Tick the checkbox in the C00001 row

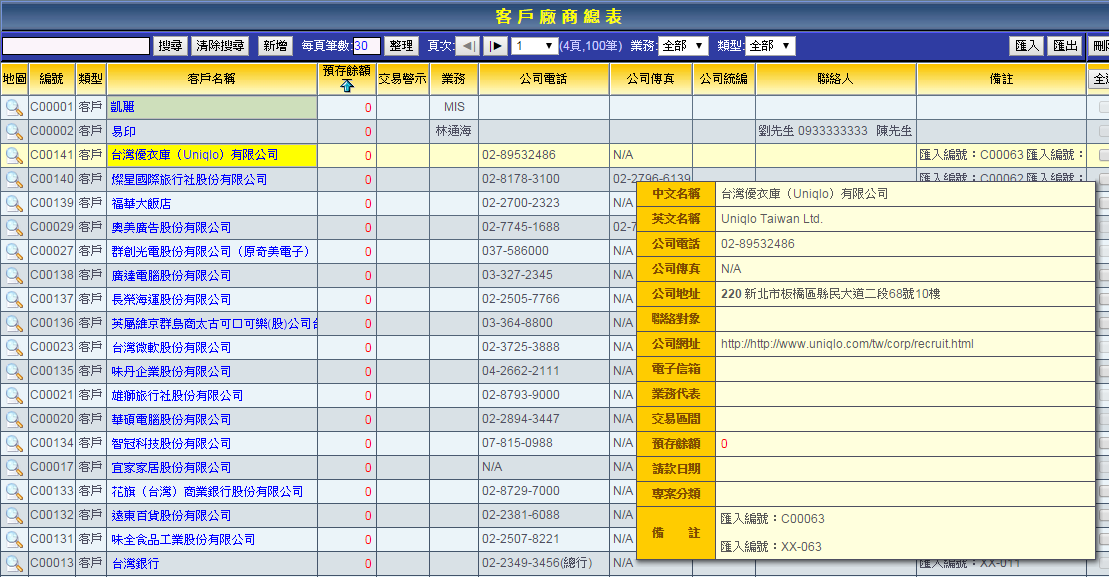tap(1103, 107)
